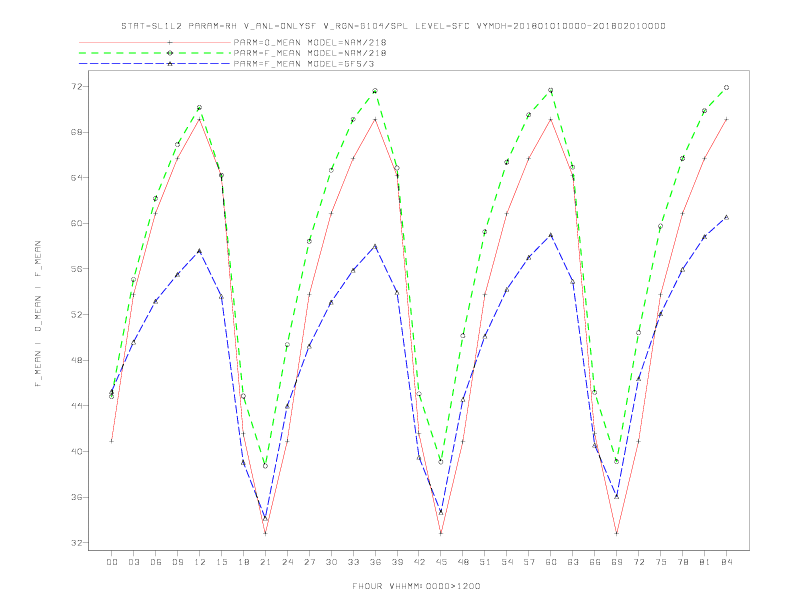Click the red solid legend line sample

coord(155,42)
